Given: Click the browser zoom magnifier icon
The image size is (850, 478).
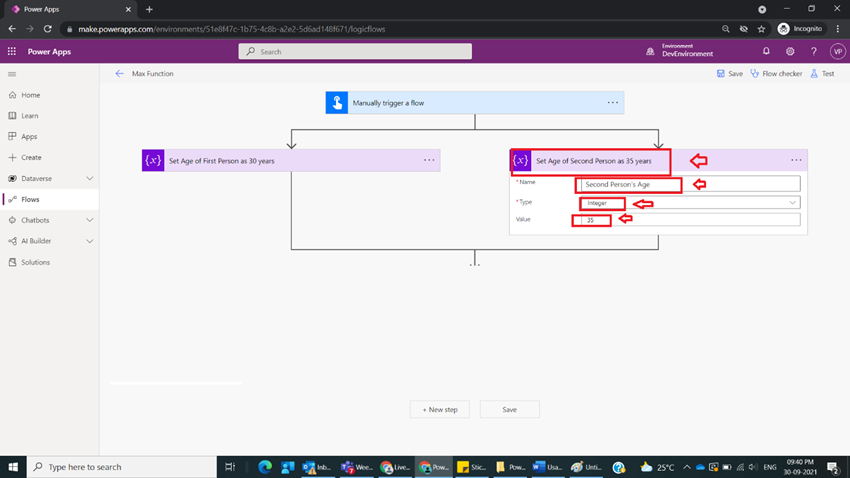Looking at the screenshot, I should (725, 29).
